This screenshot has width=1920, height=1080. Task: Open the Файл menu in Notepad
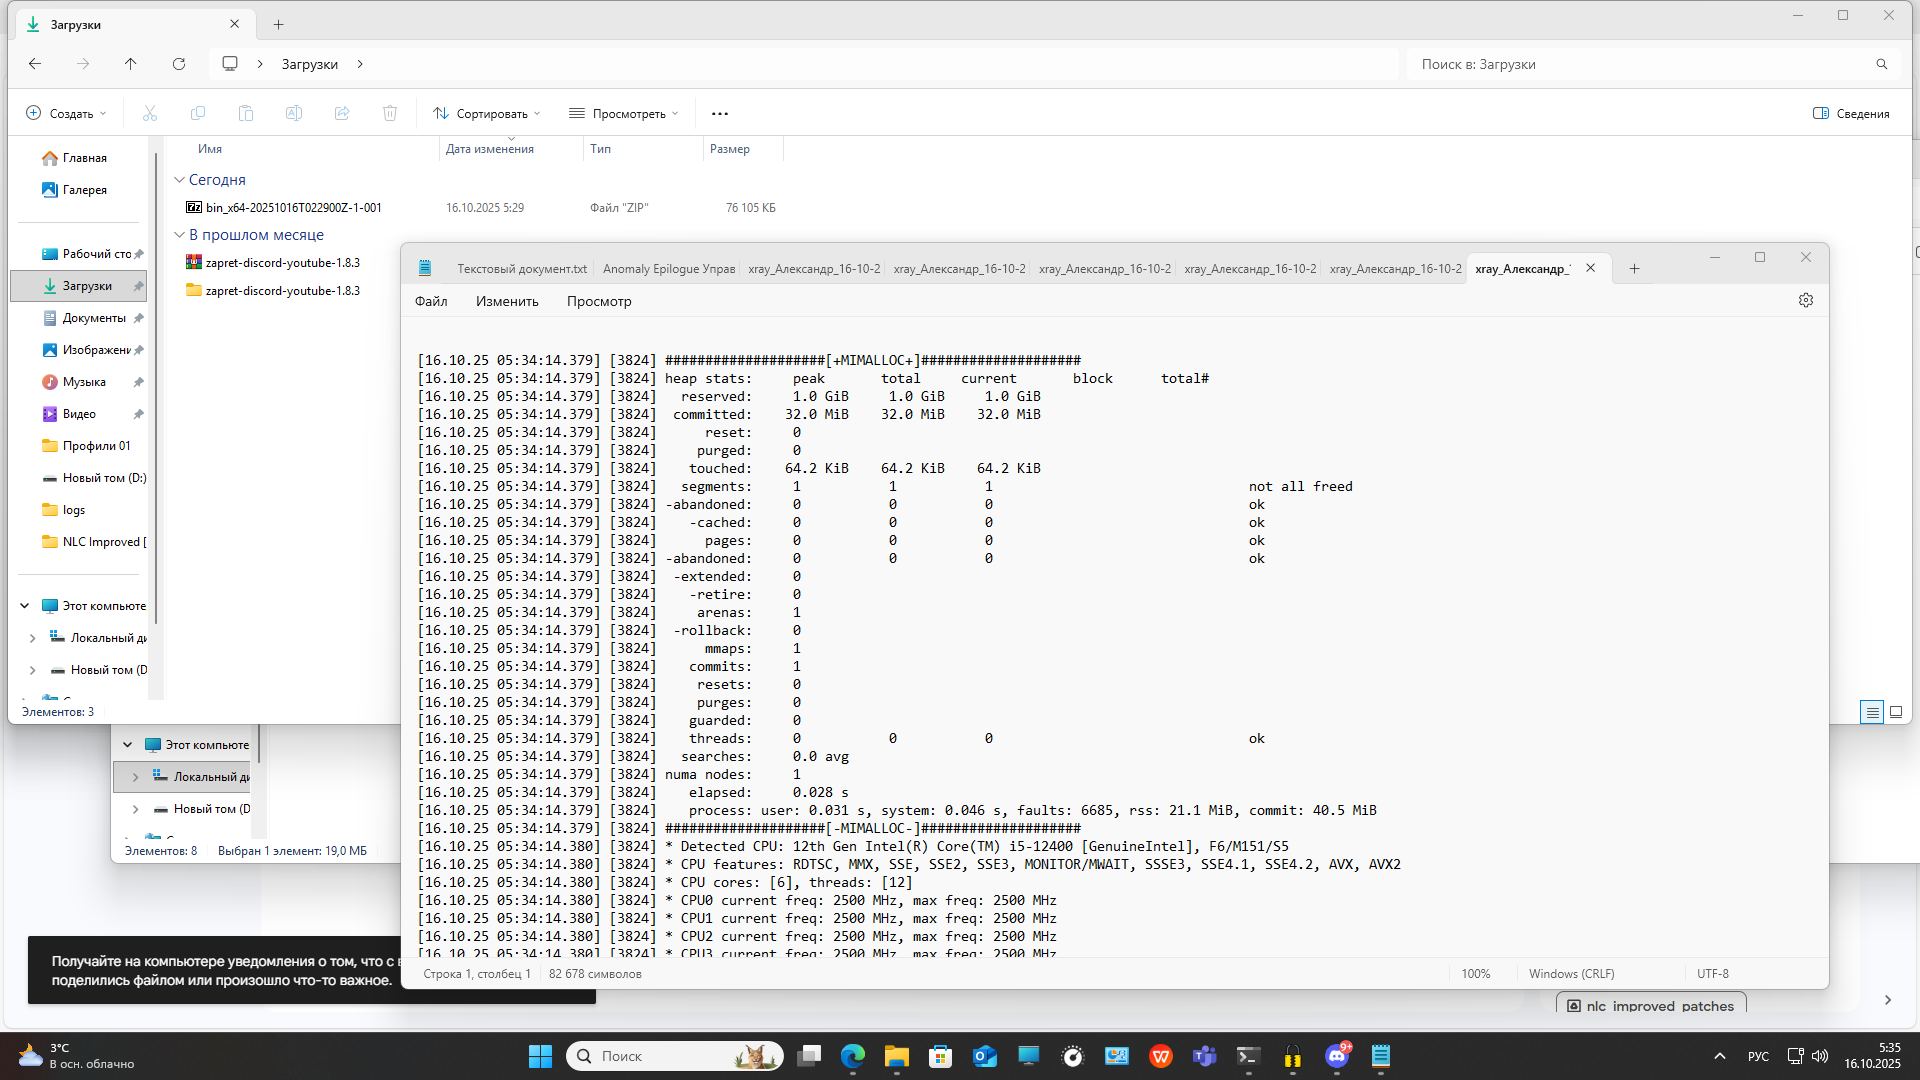pyautogui.click(x=431, y=301)
